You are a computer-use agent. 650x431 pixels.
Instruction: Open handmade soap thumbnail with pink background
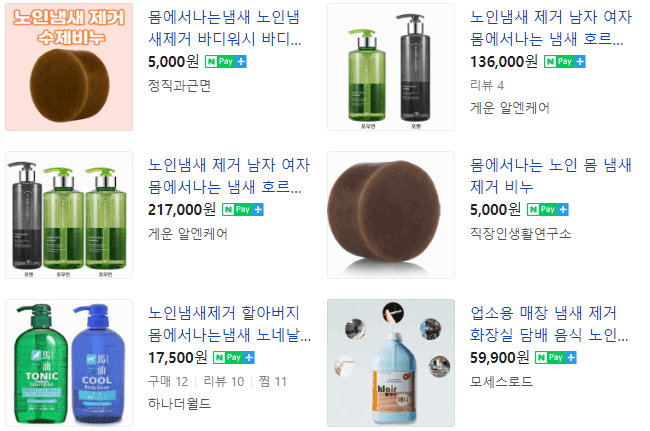pyautogui.click(x=69, y=67)
